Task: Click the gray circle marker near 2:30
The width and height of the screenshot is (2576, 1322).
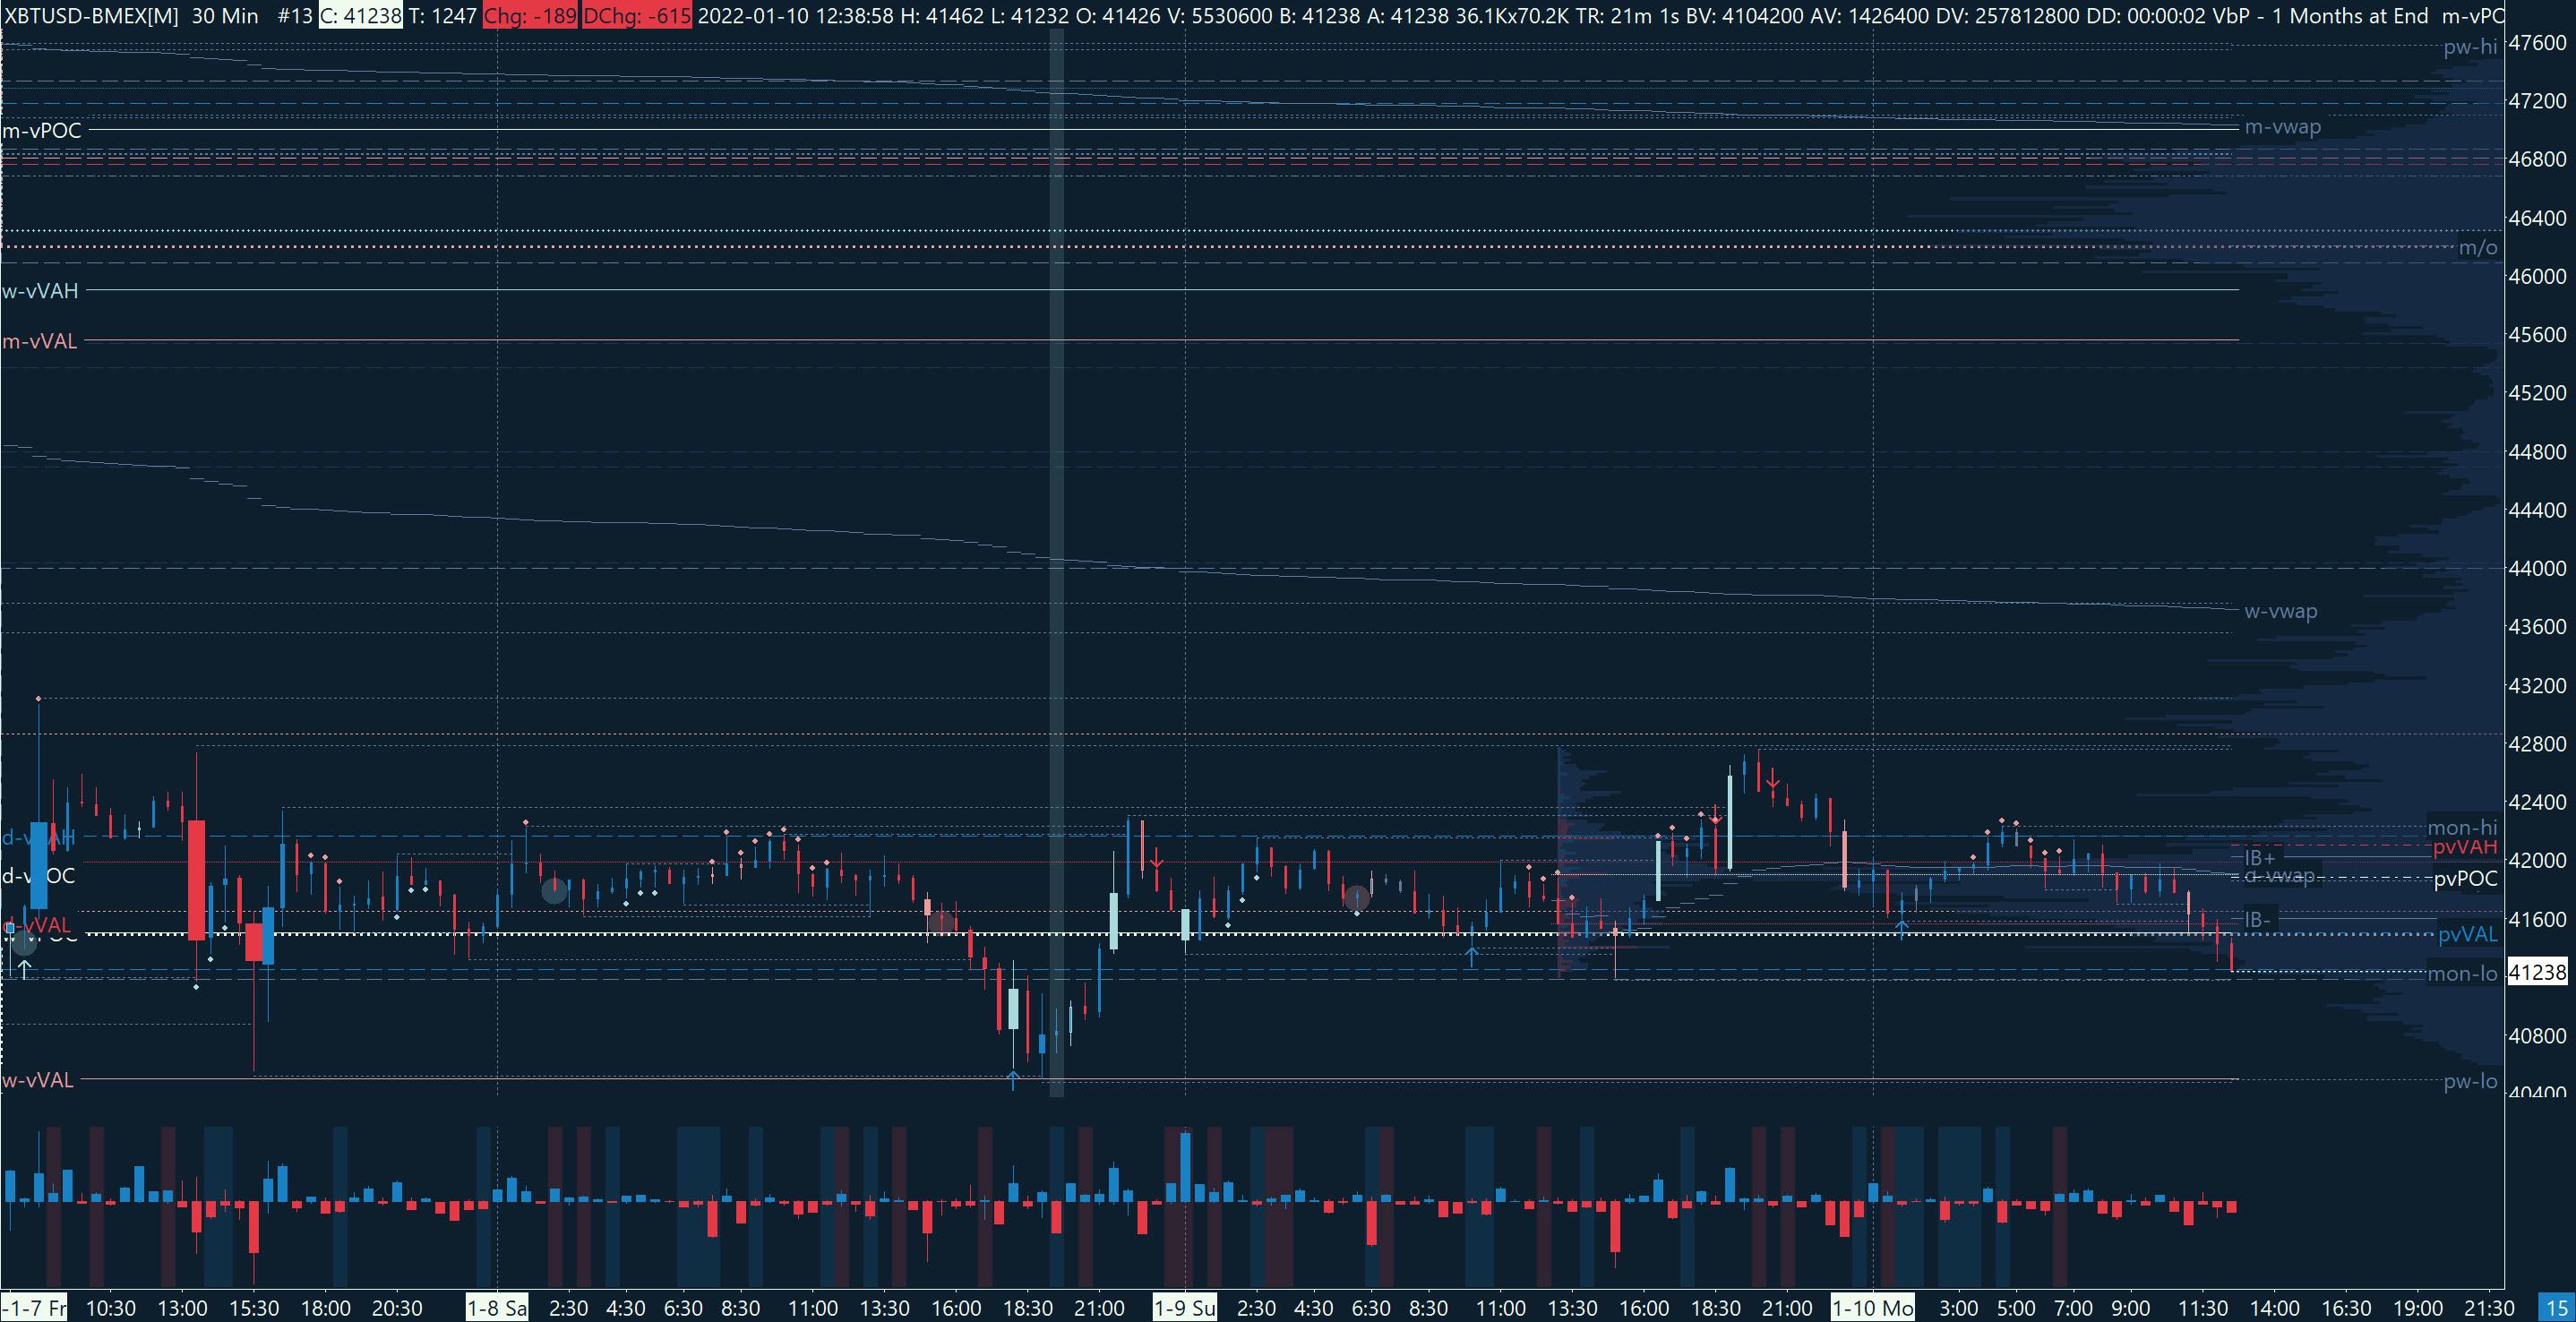Action: click(x=554, y=889)
